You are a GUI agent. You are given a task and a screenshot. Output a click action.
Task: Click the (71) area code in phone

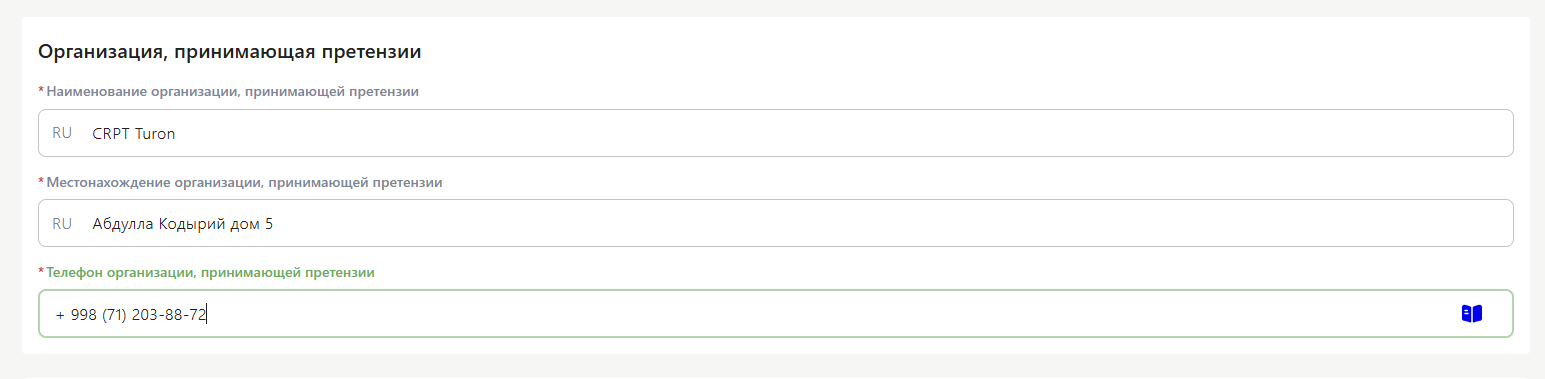click(x=114, y=315)
